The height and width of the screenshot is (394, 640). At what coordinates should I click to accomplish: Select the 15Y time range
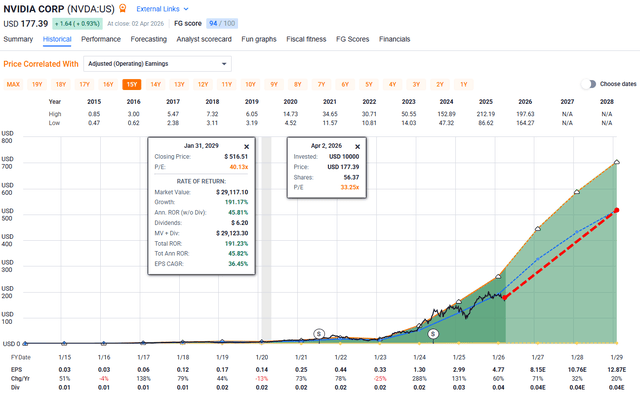point(132,85)
